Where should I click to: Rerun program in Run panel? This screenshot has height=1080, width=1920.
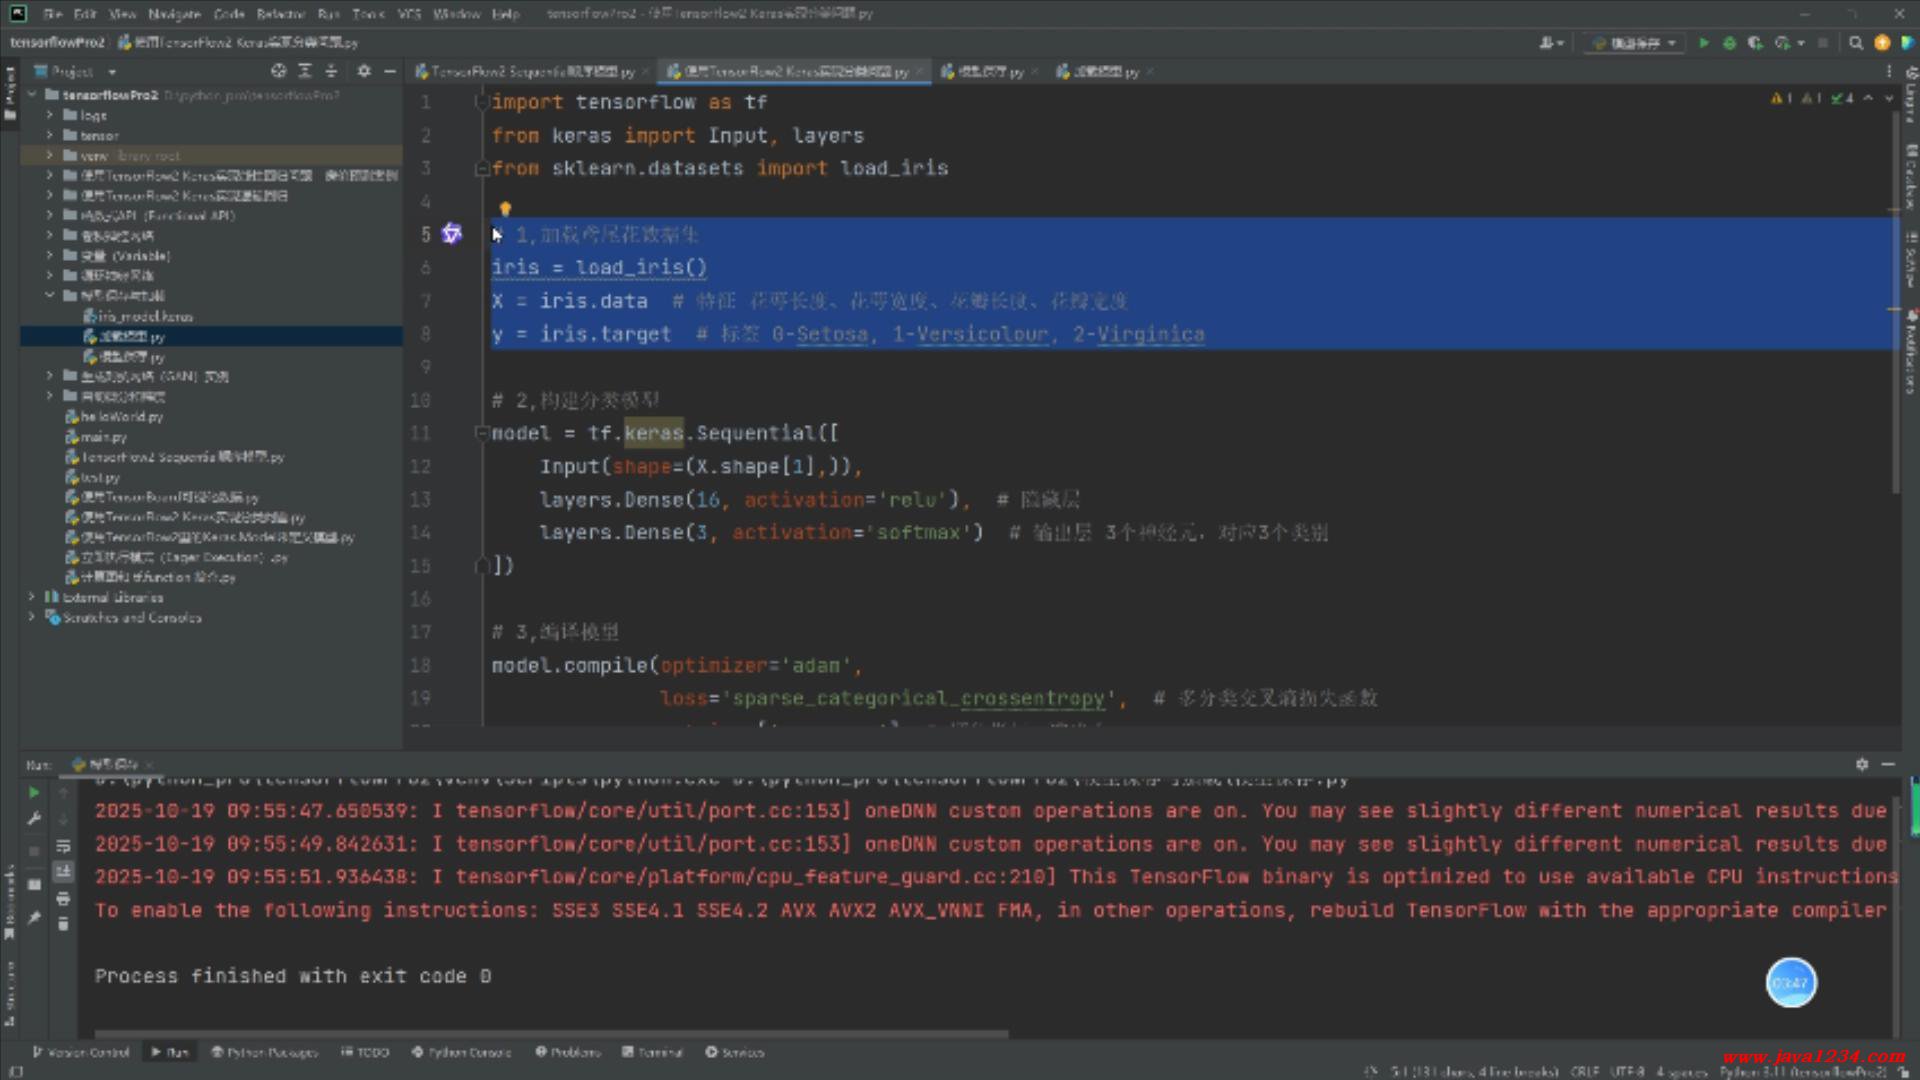33,792
